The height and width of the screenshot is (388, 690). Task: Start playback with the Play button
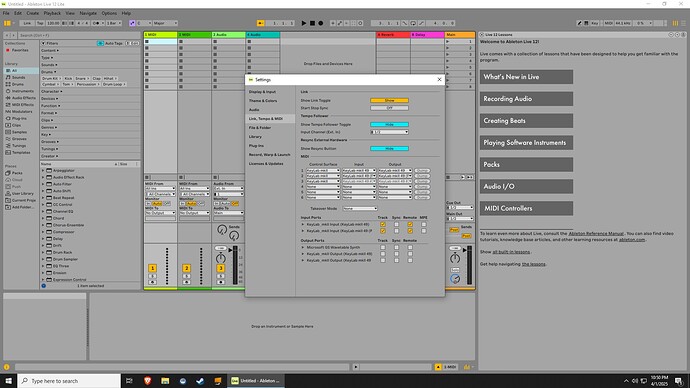click(304, 23)
